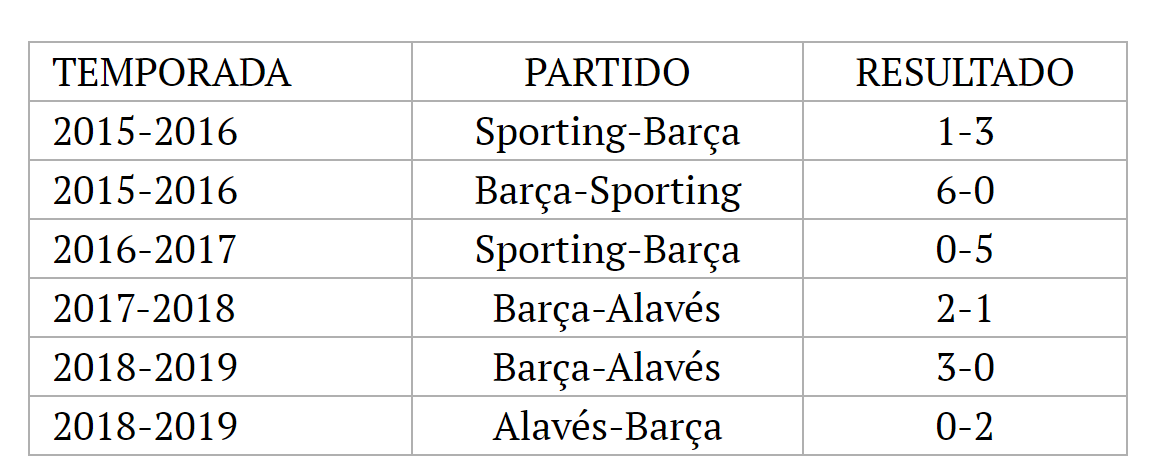Click the 0-5 result cell

965,250
